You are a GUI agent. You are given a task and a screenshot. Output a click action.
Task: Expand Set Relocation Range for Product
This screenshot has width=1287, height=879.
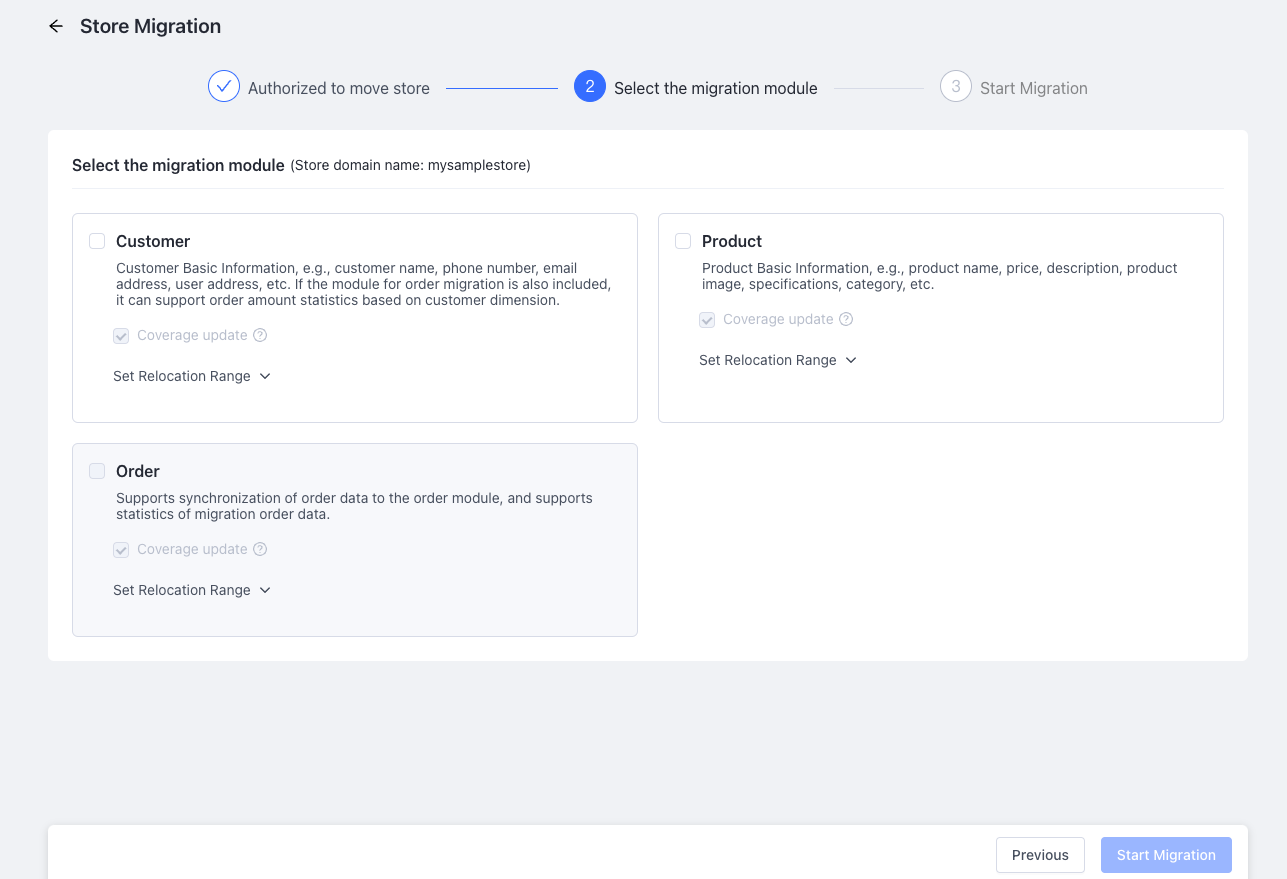point(778,360)
